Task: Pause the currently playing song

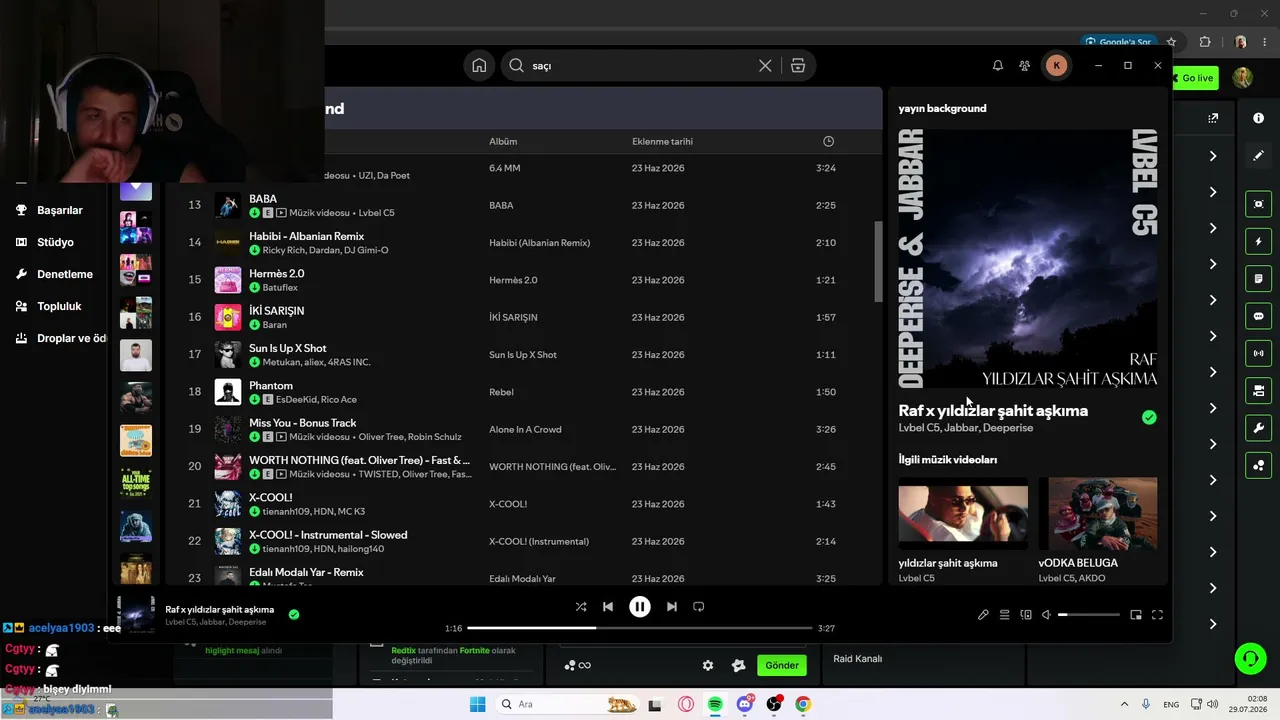Action: coord(640,606)
